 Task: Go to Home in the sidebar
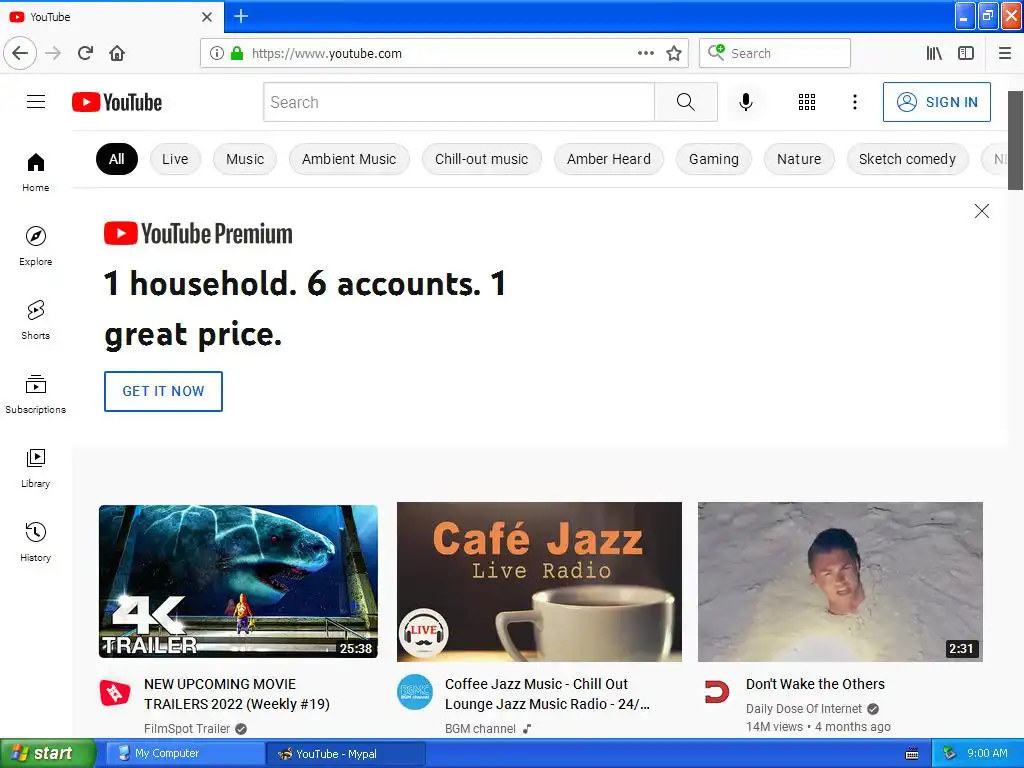coord(35,172)
